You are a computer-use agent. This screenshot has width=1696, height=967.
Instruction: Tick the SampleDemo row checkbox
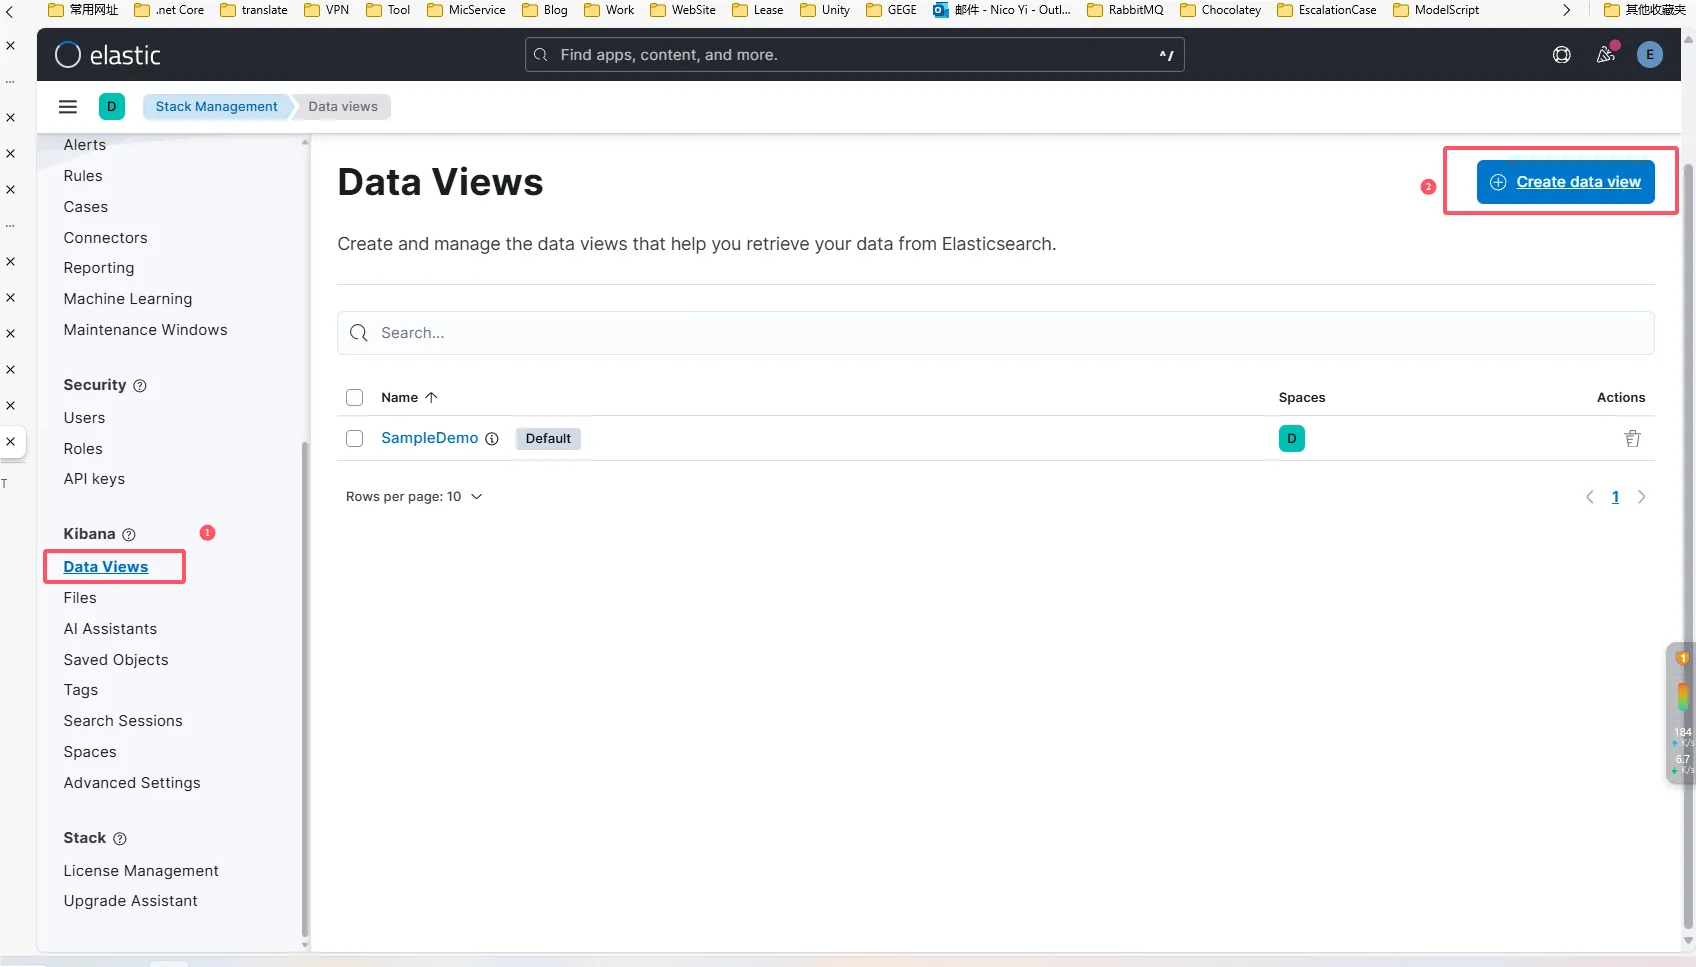point(354,438)
